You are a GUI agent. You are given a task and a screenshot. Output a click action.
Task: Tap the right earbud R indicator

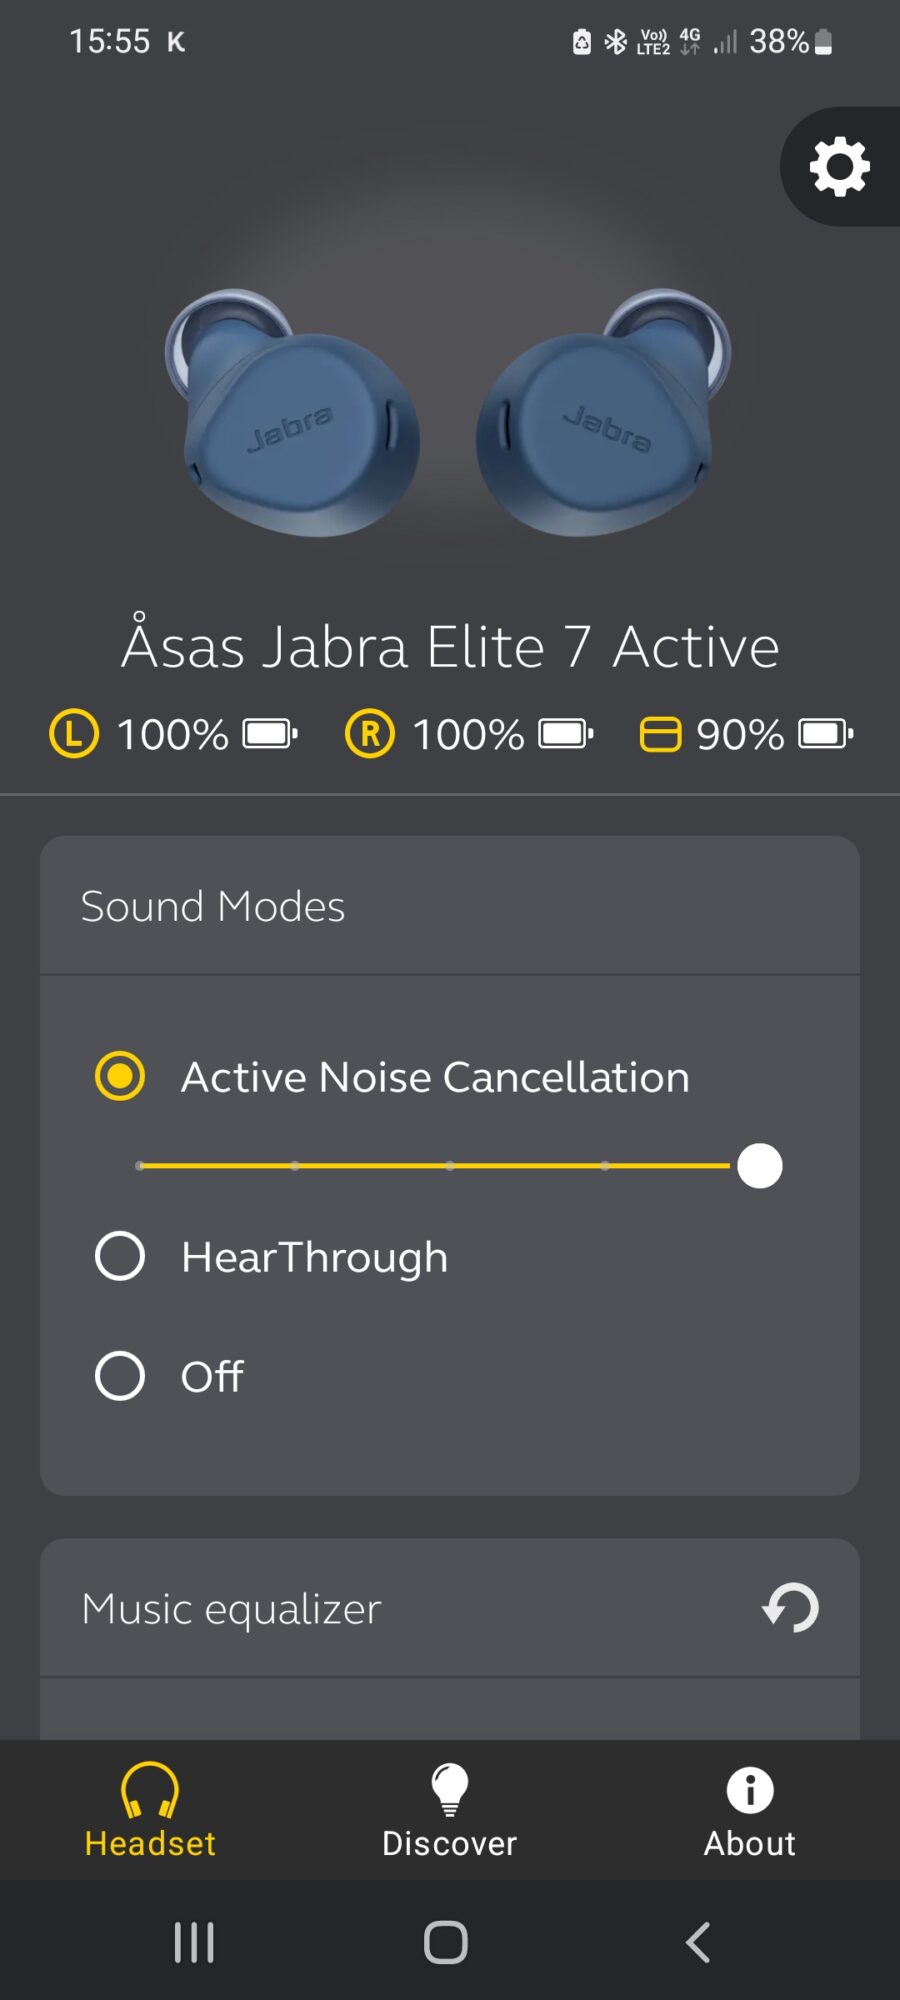tap(370, 734)
